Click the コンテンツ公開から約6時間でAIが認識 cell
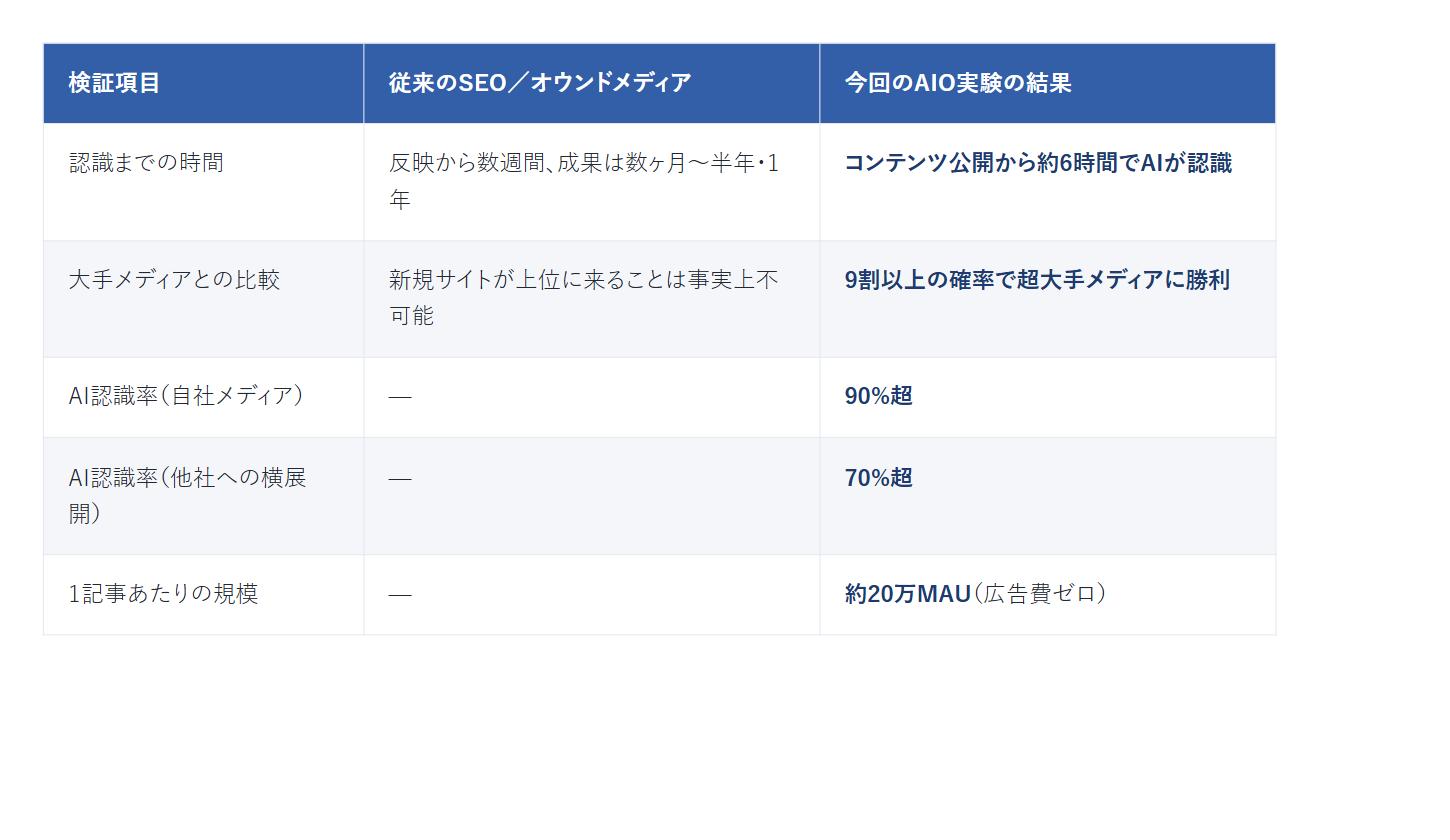Viewport: 1450px width, 840px height. [x=1048, y=182]
